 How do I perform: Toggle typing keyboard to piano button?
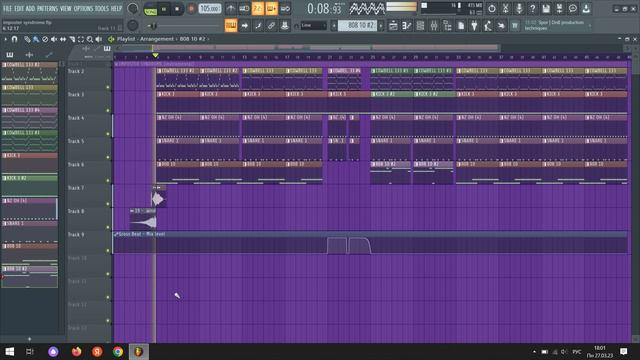point(231,26)
